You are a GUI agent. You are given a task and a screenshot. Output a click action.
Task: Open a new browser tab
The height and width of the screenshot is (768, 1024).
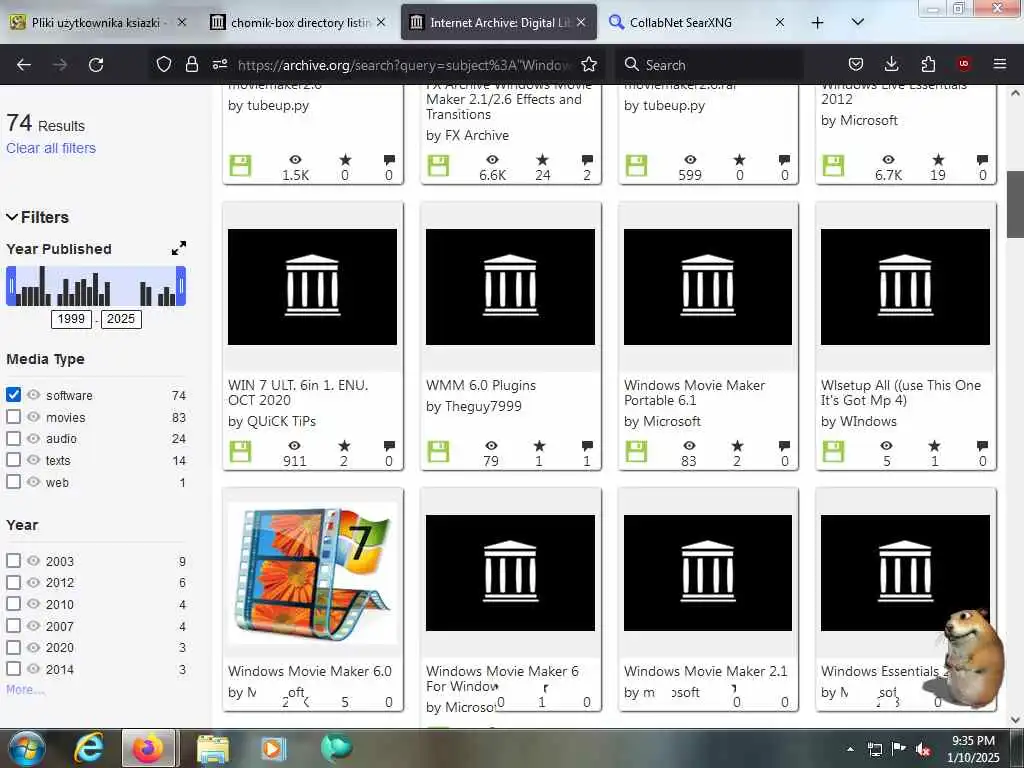click(x=818, y=22)
